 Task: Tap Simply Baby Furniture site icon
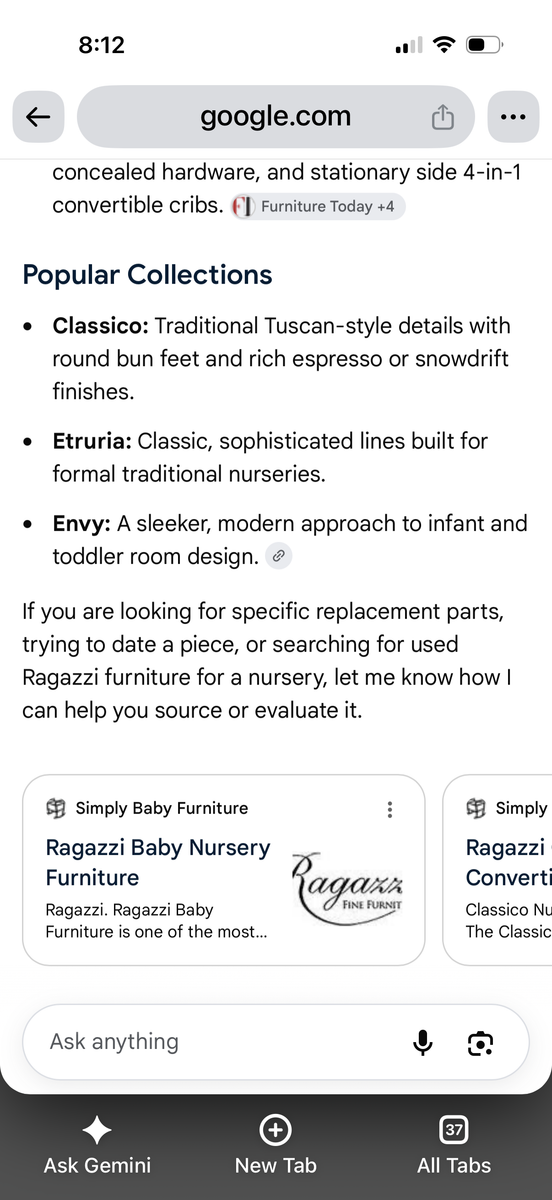click(56, 808)
